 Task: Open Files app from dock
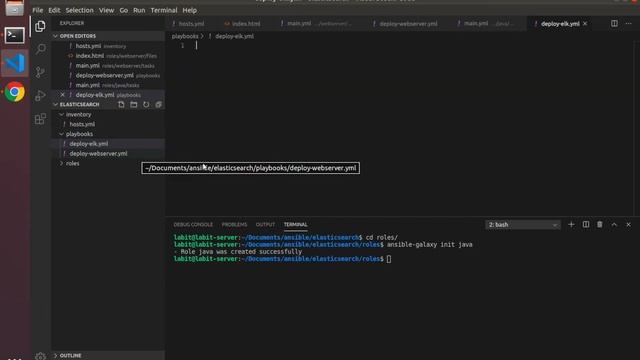point(15,8)
